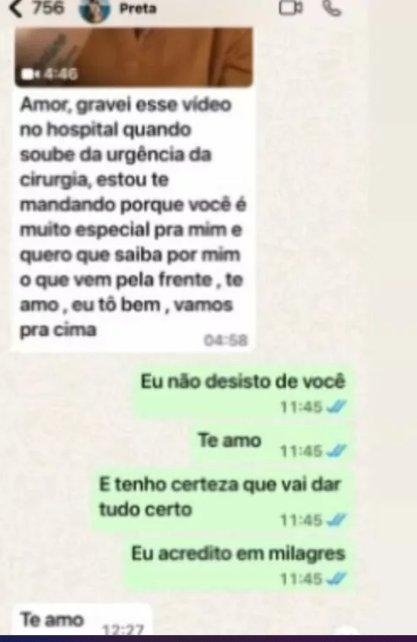Tap the 12:27 timestamp at the bottom

122,629
